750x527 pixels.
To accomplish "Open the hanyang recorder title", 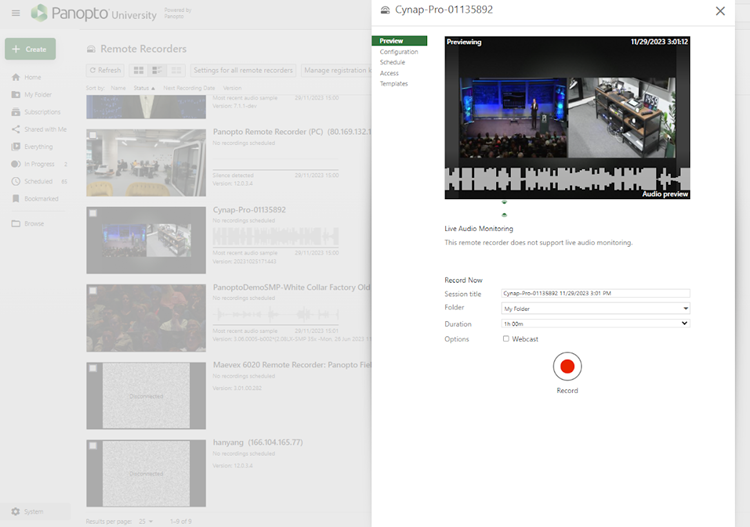I will click(257, 442).
